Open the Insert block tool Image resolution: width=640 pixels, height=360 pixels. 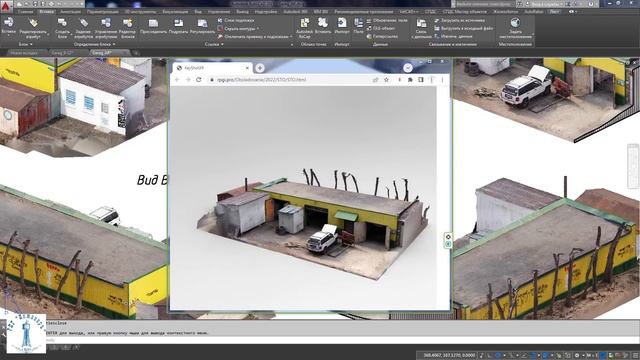click(9, 25)
